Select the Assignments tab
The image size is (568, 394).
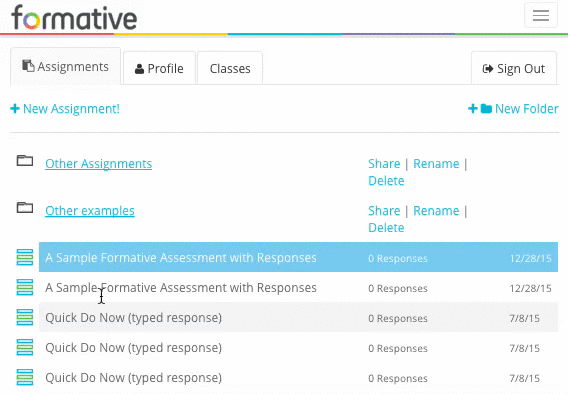tap(66, 66)
